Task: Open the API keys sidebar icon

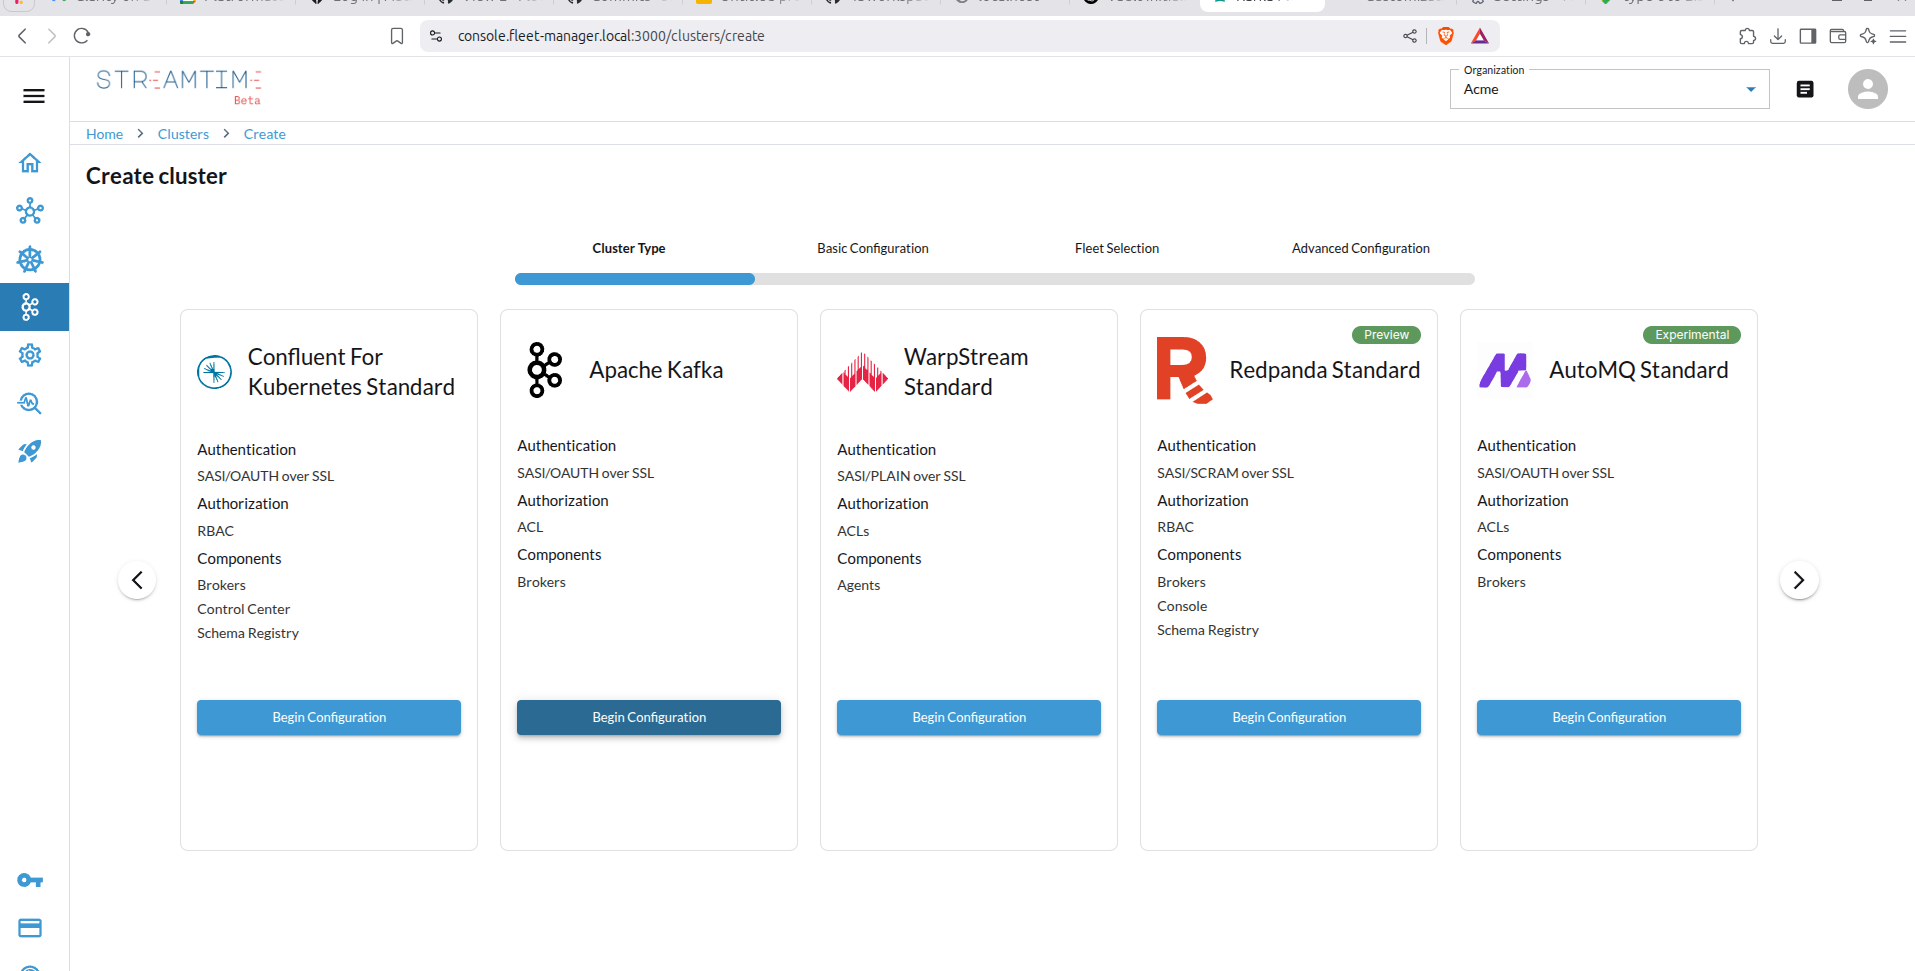Action: click(x=30, y=880)
